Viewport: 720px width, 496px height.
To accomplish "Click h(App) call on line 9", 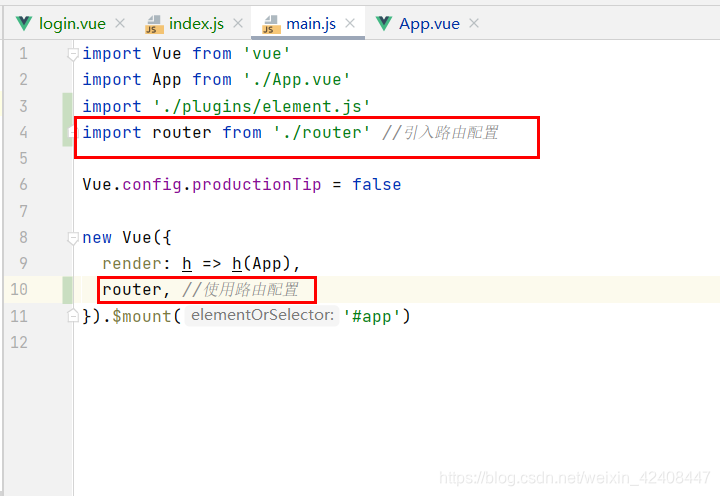I will coord(261,264).
